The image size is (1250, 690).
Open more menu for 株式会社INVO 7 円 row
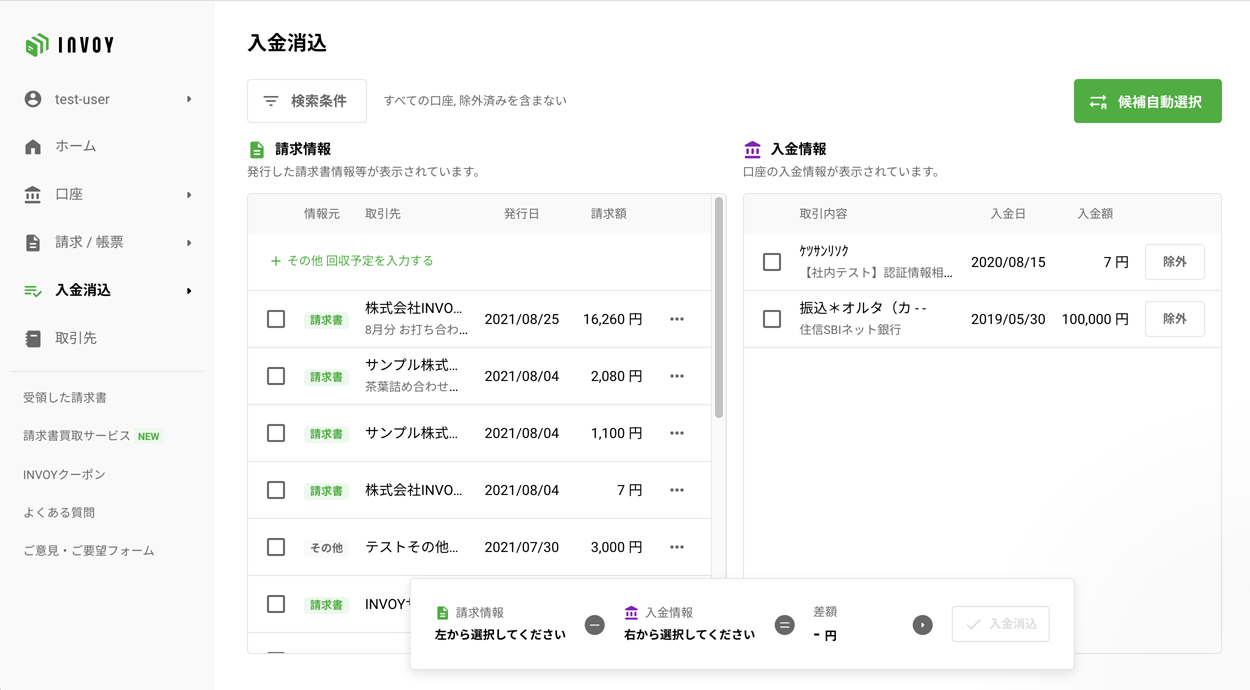pyautogui.click(x=677, y=490)
